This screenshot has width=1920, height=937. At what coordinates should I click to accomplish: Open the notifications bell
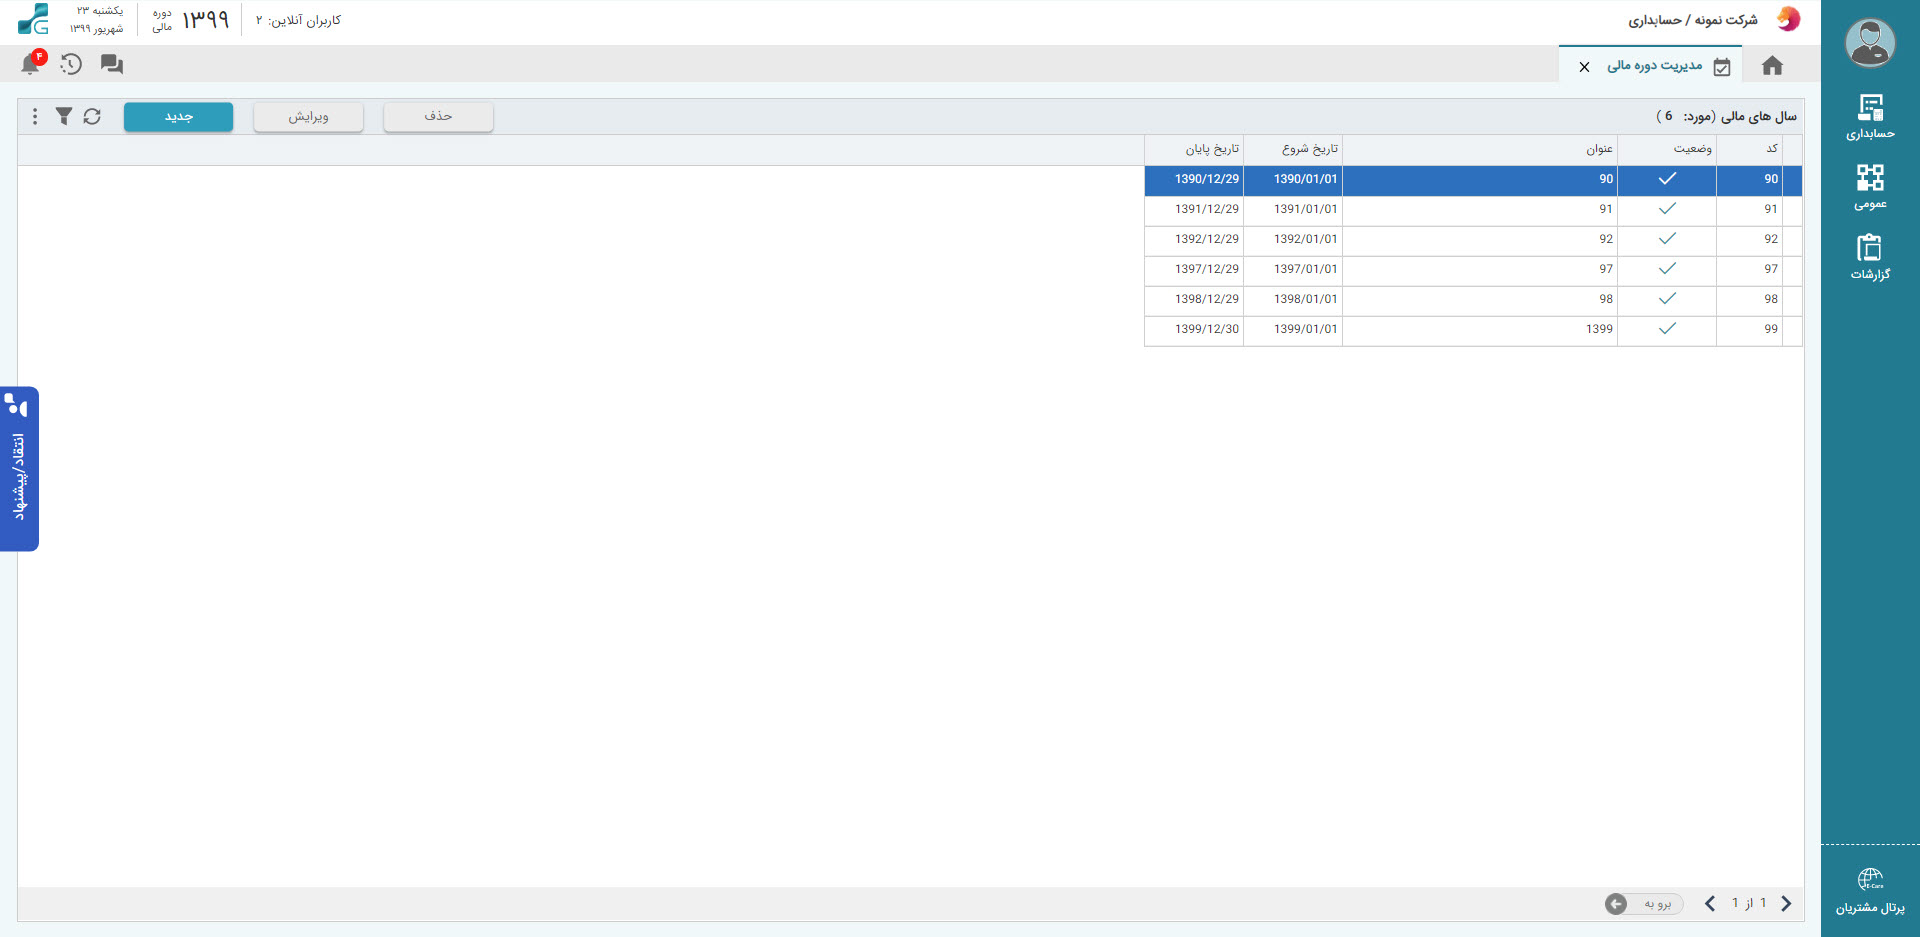tap(31, 64)
